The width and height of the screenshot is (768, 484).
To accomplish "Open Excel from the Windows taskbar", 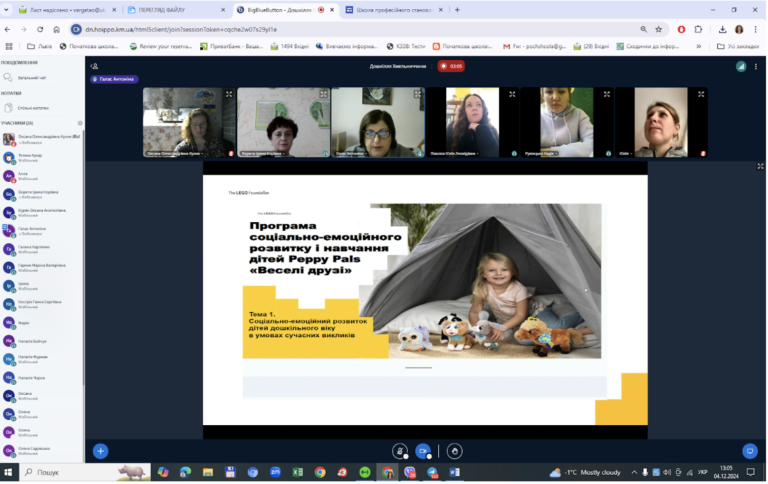I will click(297, 472).
